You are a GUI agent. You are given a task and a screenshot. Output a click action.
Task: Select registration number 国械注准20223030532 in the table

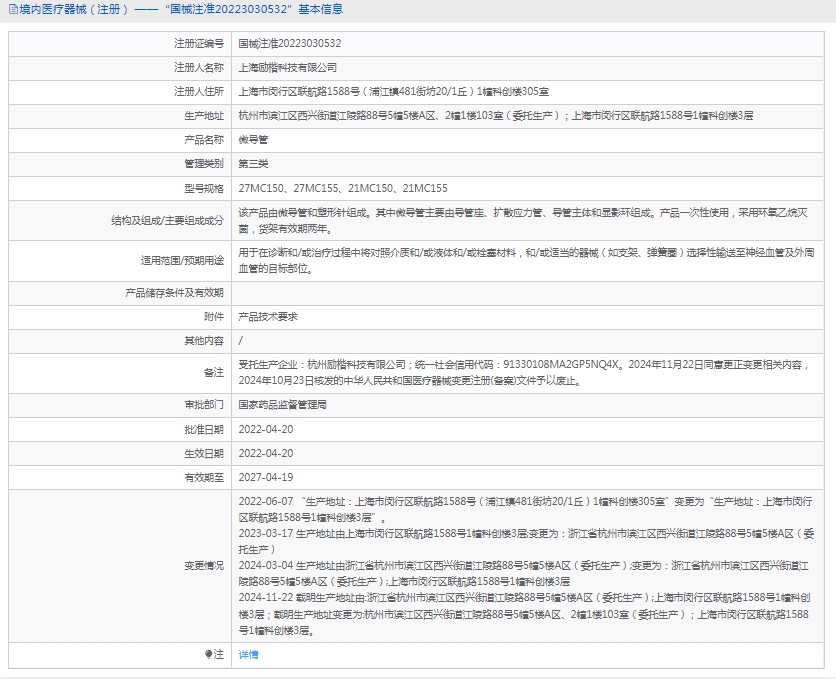[289, 44]
